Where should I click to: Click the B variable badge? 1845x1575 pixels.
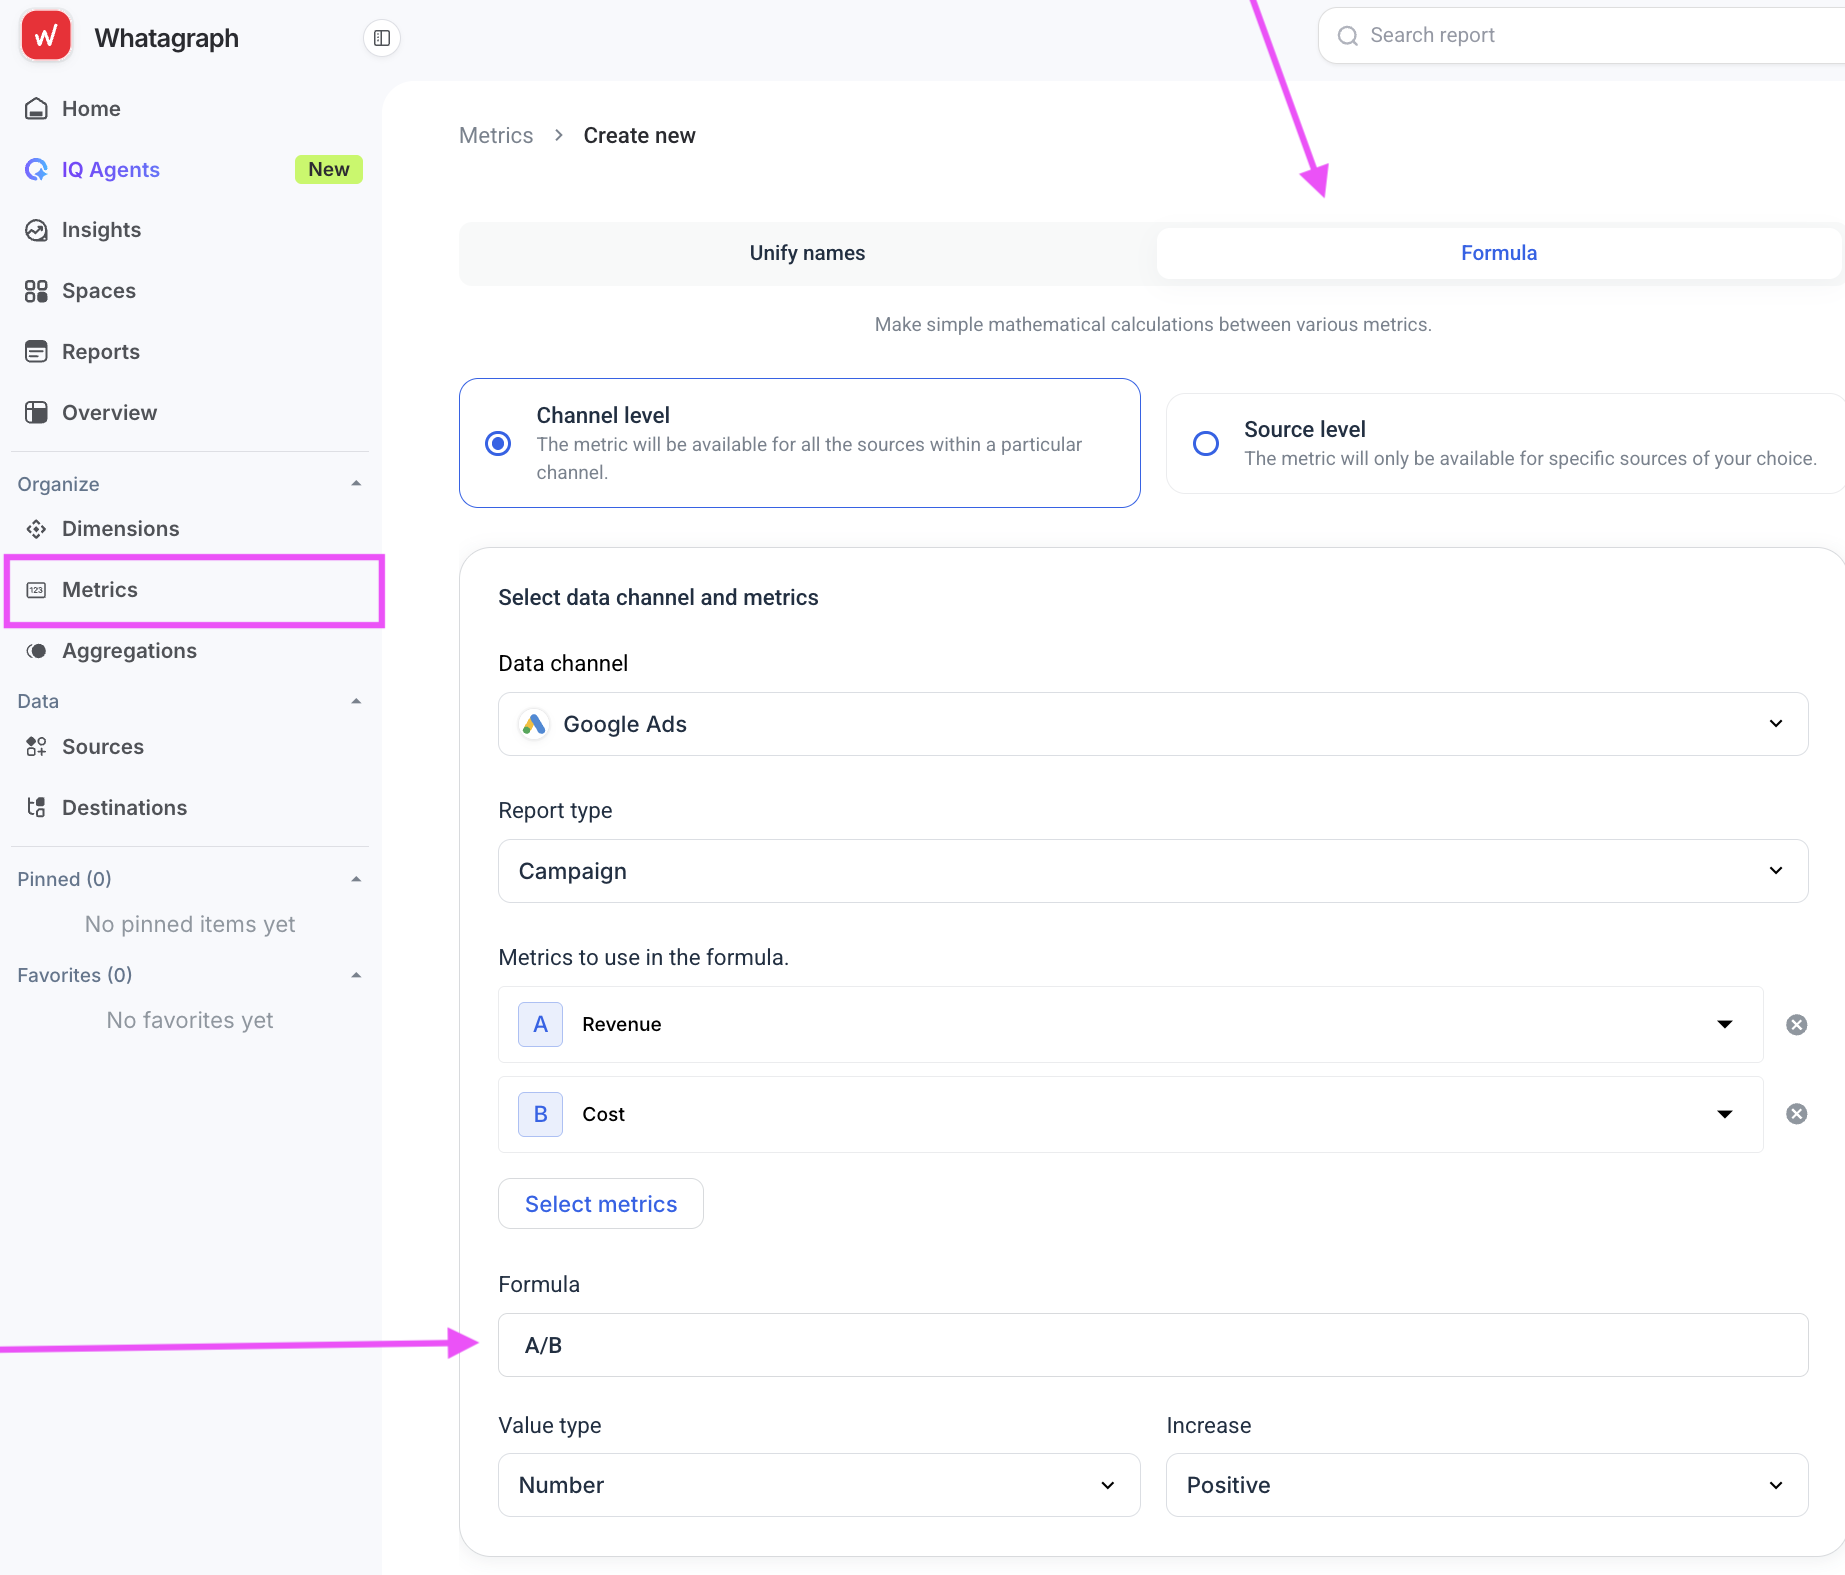(540, 1114)
